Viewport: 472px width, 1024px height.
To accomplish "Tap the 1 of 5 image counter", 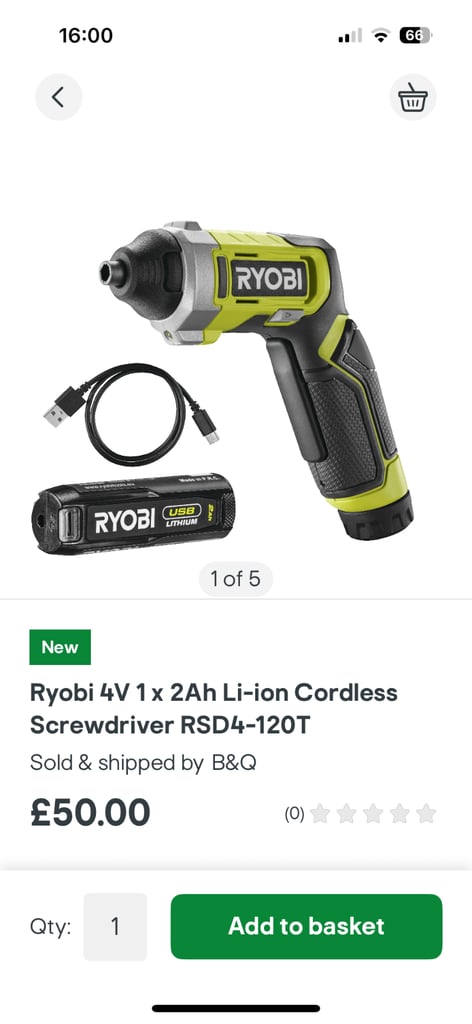I will (236, 579).
